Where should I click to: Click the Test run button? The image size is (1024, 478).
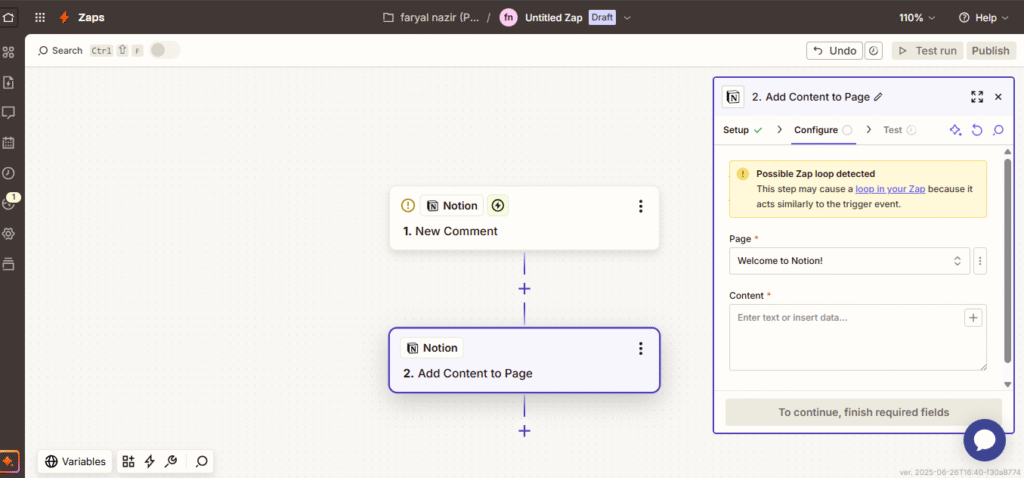(x=927, y=50)
